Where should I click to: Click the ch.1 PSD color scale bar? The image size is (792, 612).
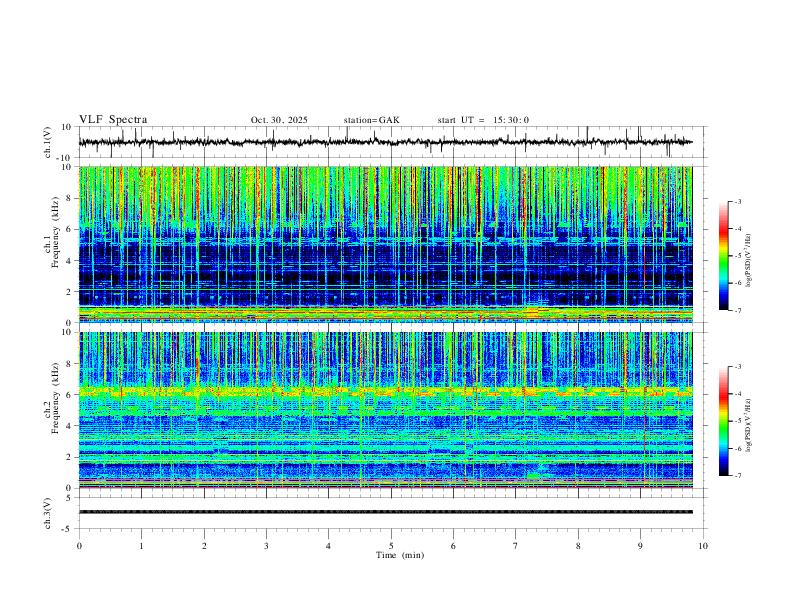tap(723, 256)
